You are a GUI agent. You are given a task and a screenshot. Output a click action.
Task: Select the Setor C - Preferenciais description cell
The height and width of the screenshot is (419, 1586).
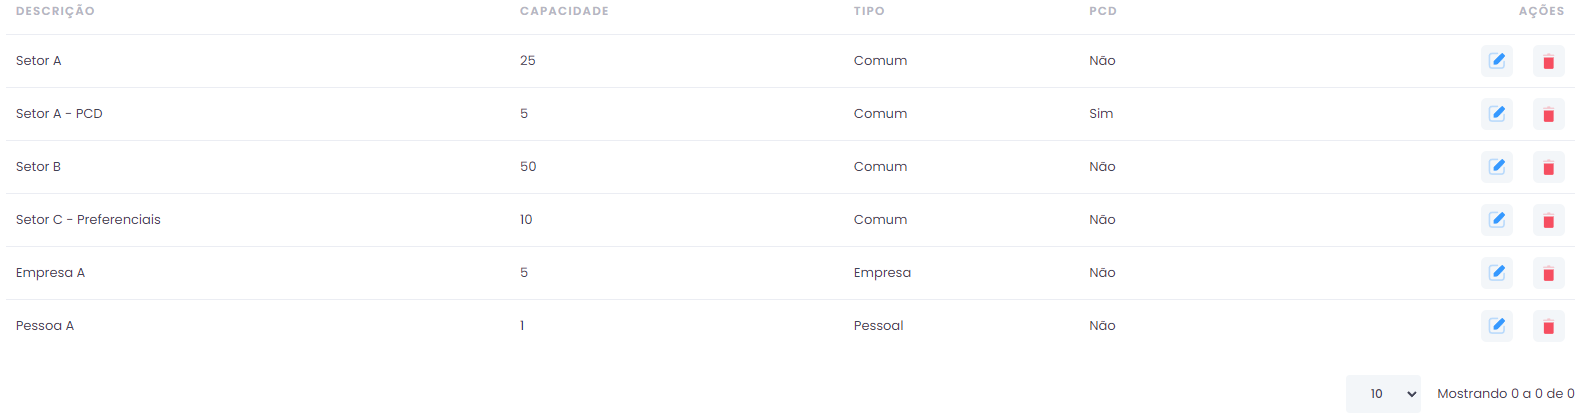point(88,220)
